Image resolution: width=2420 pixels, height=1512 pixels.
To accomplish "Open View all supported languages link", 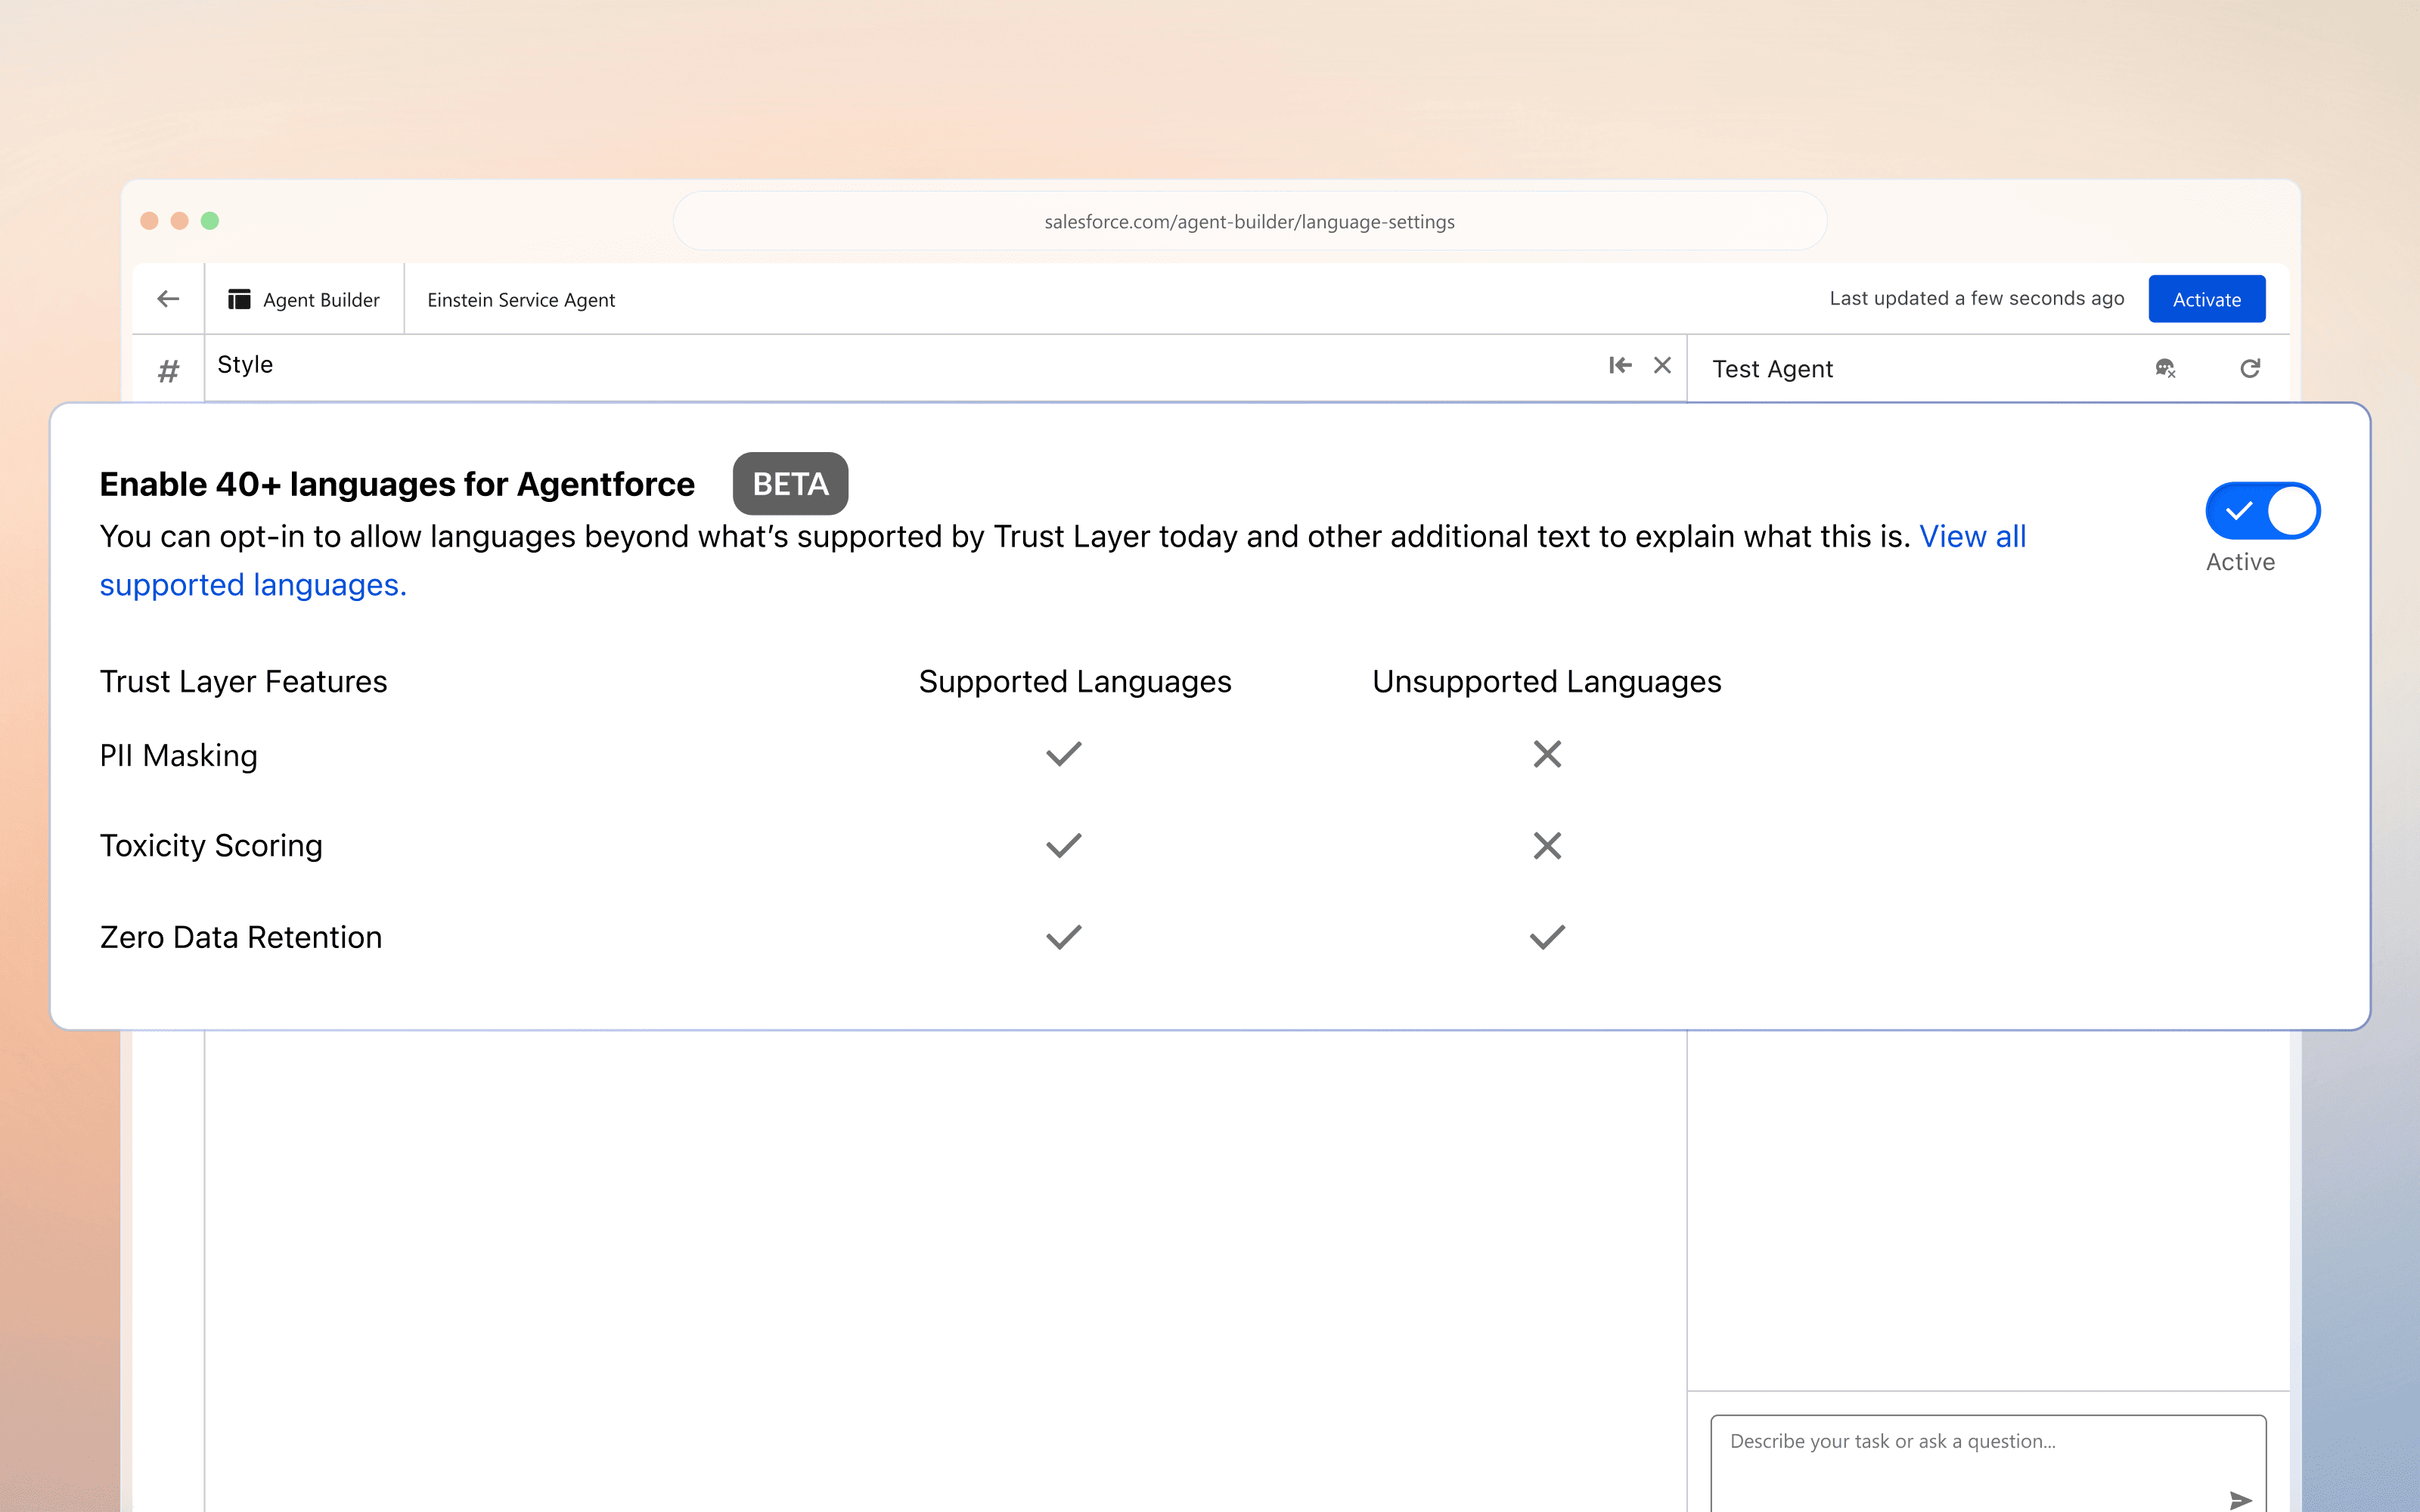I will pos(1972,536).
